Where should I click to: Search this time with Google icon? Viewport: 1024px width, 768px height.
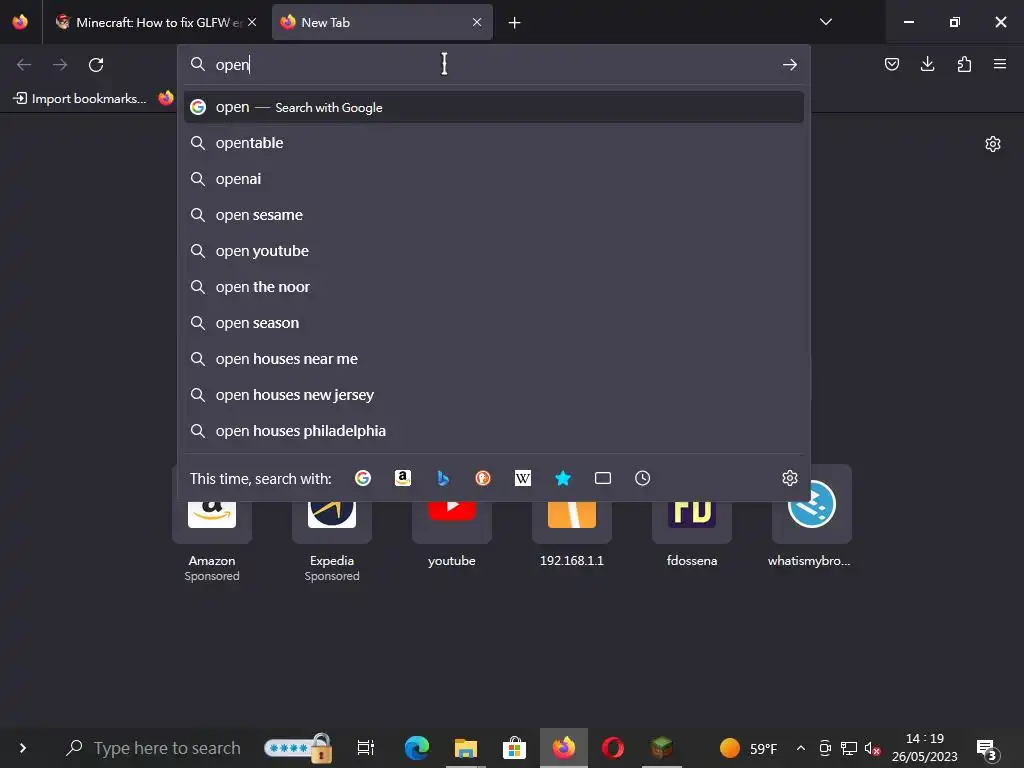click(363, 478)
